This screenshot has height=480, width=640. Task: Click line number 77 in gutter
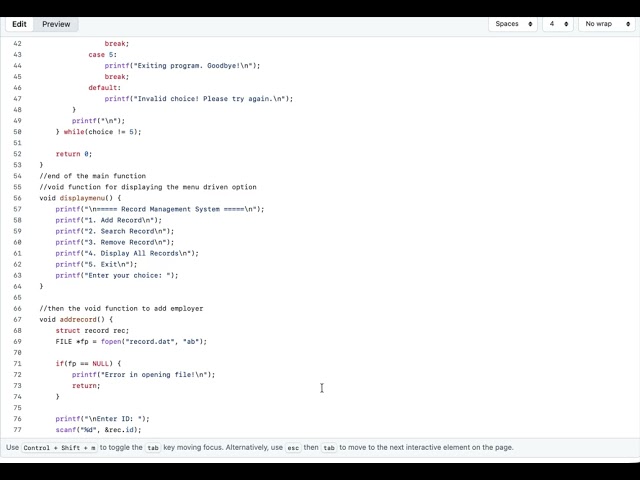coord(17,430)
